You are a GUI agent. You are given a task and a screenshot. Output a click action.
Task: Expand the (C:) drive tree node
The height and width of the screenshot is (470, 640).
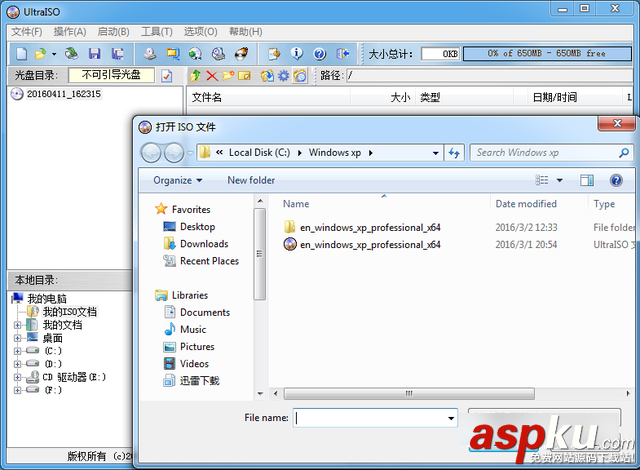pos(18,351)
